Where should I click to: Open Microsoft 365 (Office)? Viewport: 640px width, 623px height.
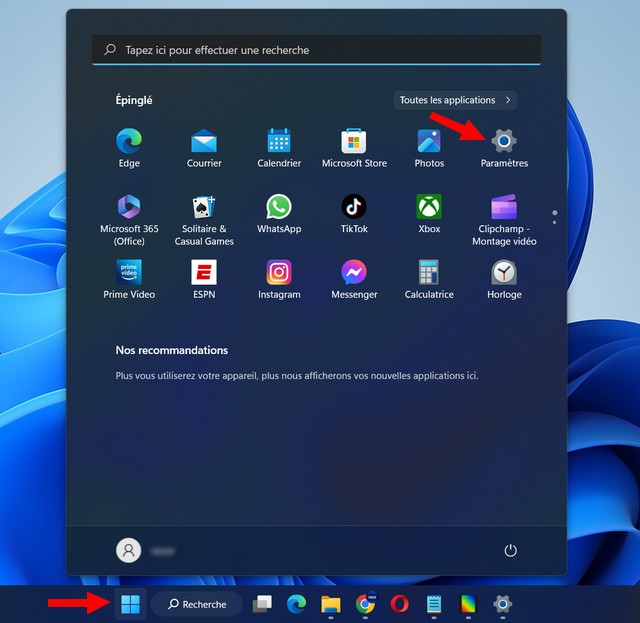tap(129, 220)
